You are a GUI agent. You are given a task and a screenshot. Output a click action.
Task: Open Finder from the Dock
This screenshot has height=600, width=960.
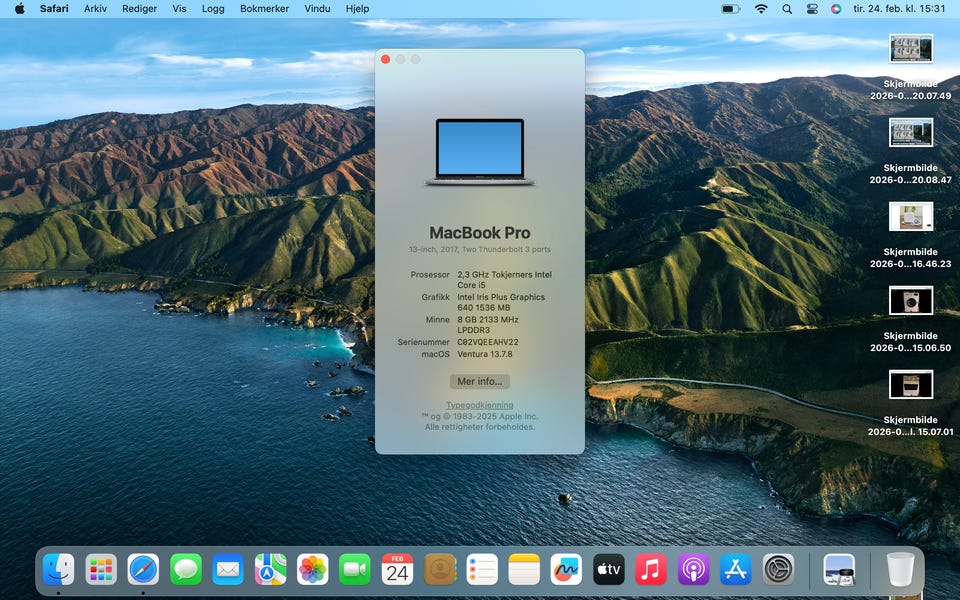point(58,570)
